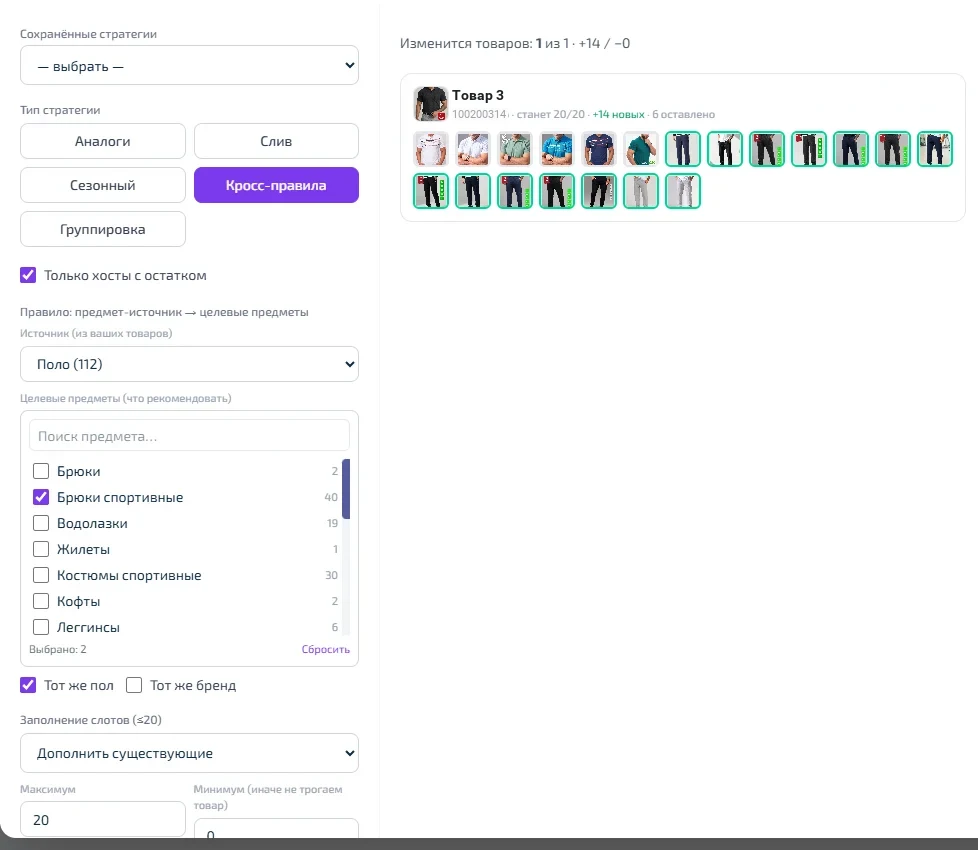Image resolution: width=978 pixels, height=850 pixels.
Task: Check the Кофты checkbox
Action: pyautogui.click(x=41, y=601)
